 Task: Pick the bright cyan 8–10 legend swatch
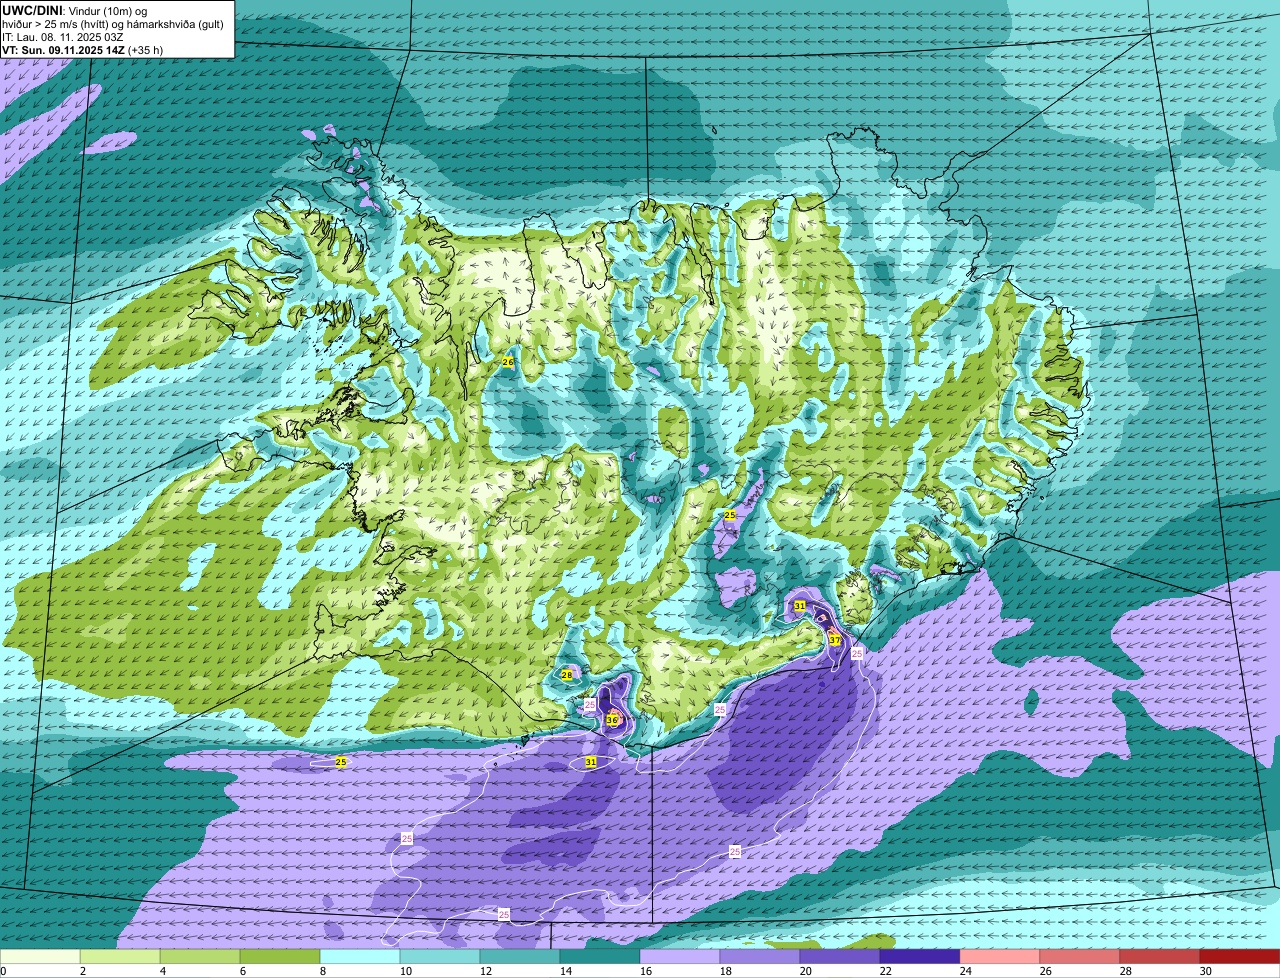(x=360, y=957)
